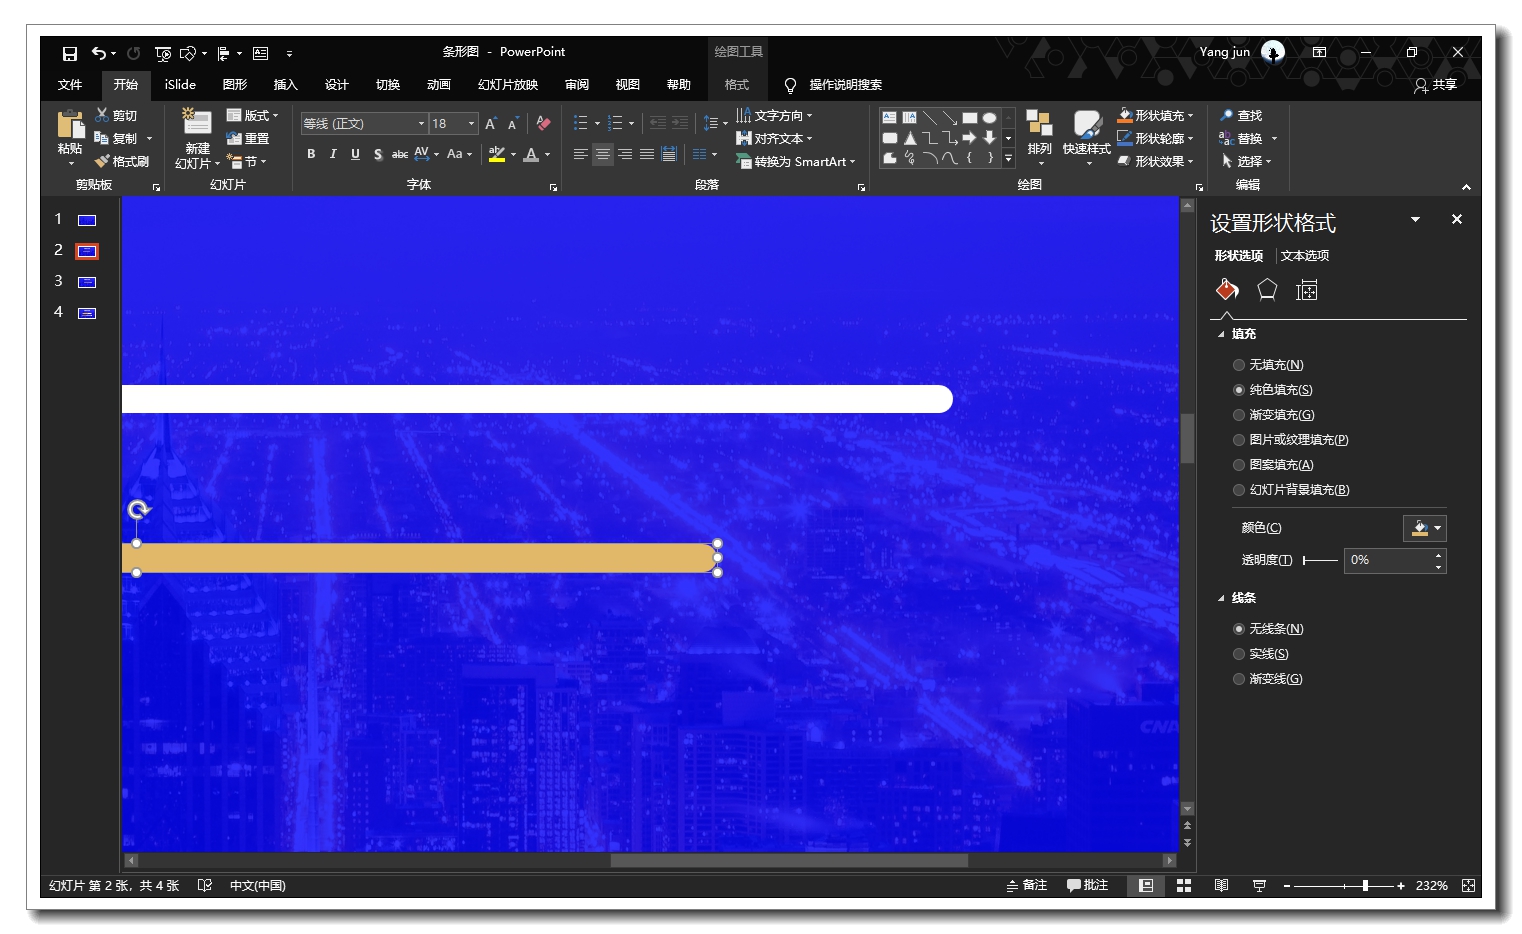Switch to the Design tab
Viewport: 1522px width, 934px height.
pyautogui.click(x=336, y=85)
